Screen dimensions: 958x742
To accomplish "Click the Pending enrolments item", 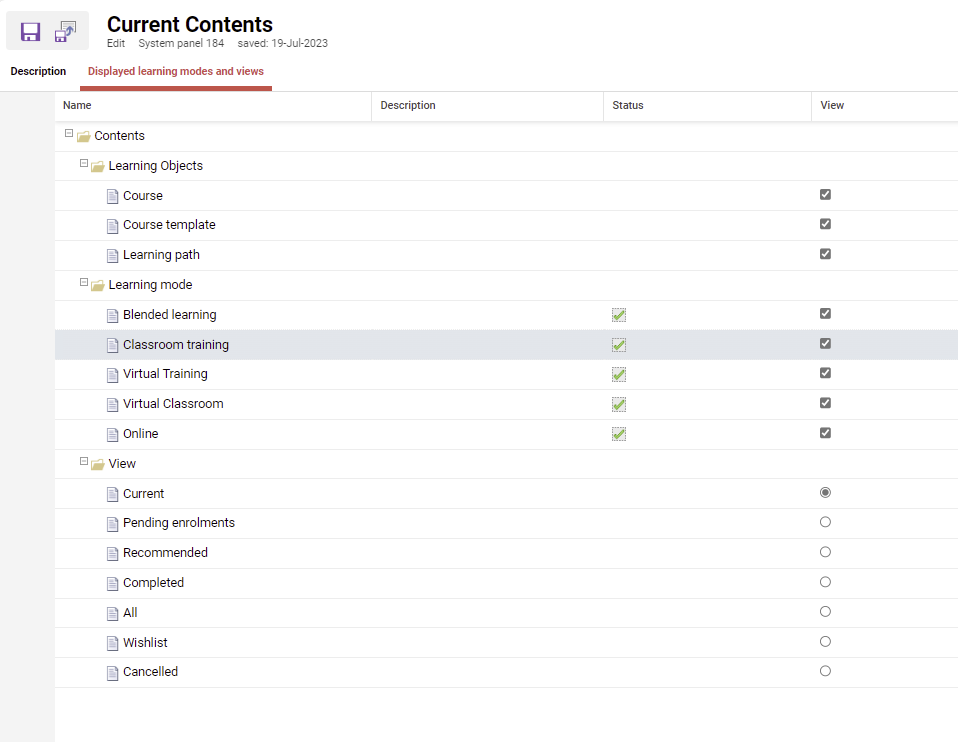I will [179, 523].
